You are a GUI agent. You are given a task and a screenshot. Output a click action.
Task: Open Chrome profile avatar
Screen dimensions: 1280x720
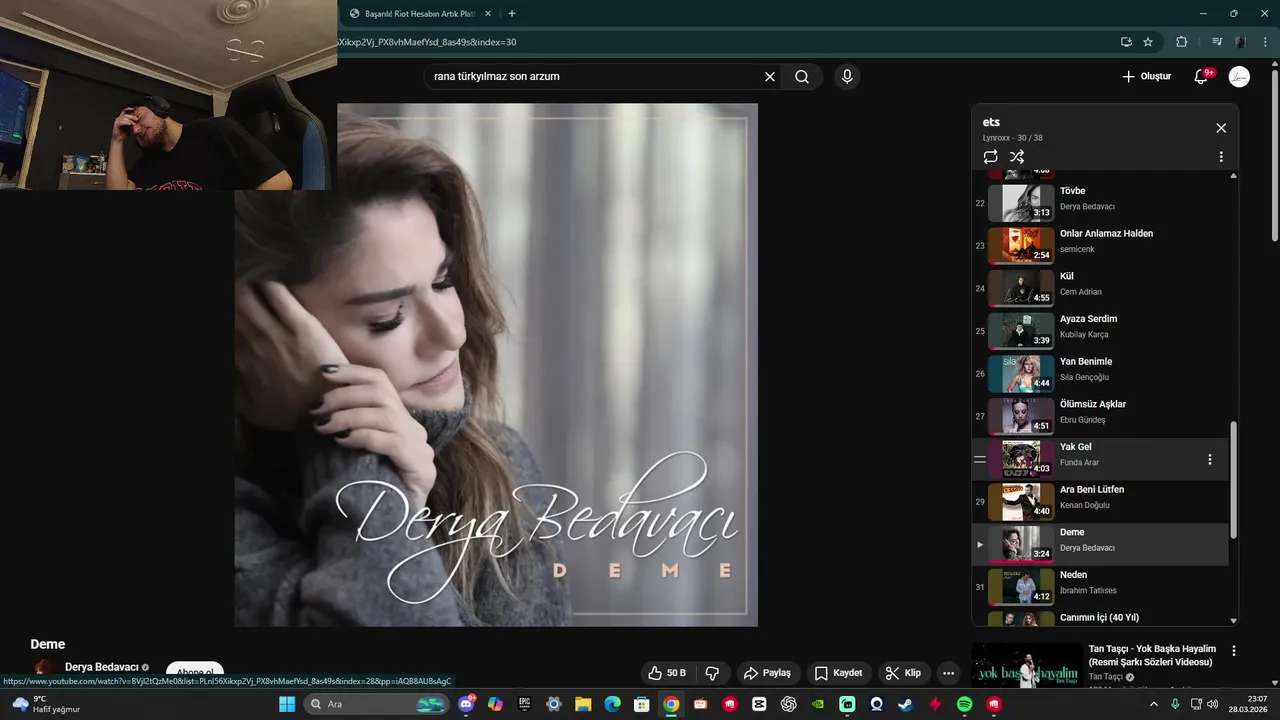(1240, 42)
